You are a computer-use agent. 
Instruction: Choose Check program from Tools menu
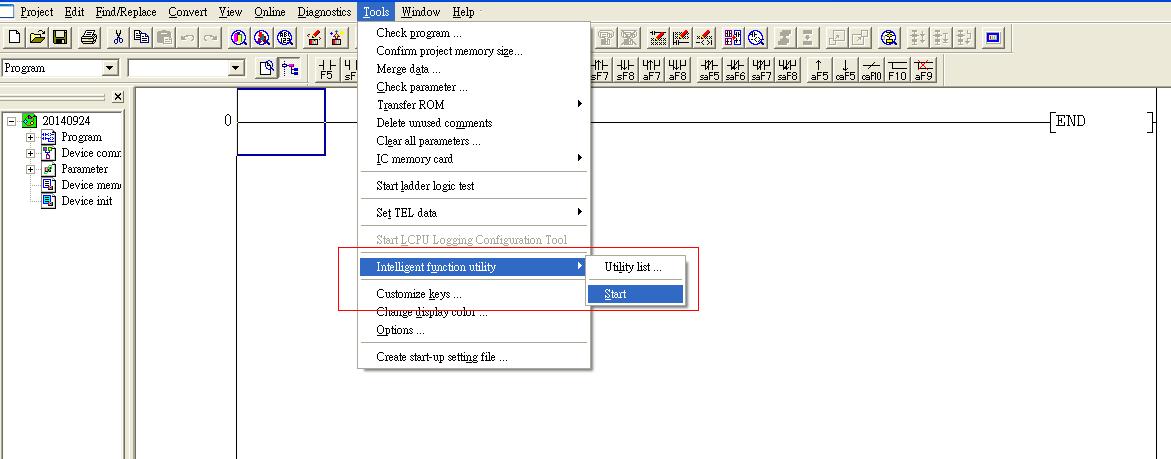418,33
